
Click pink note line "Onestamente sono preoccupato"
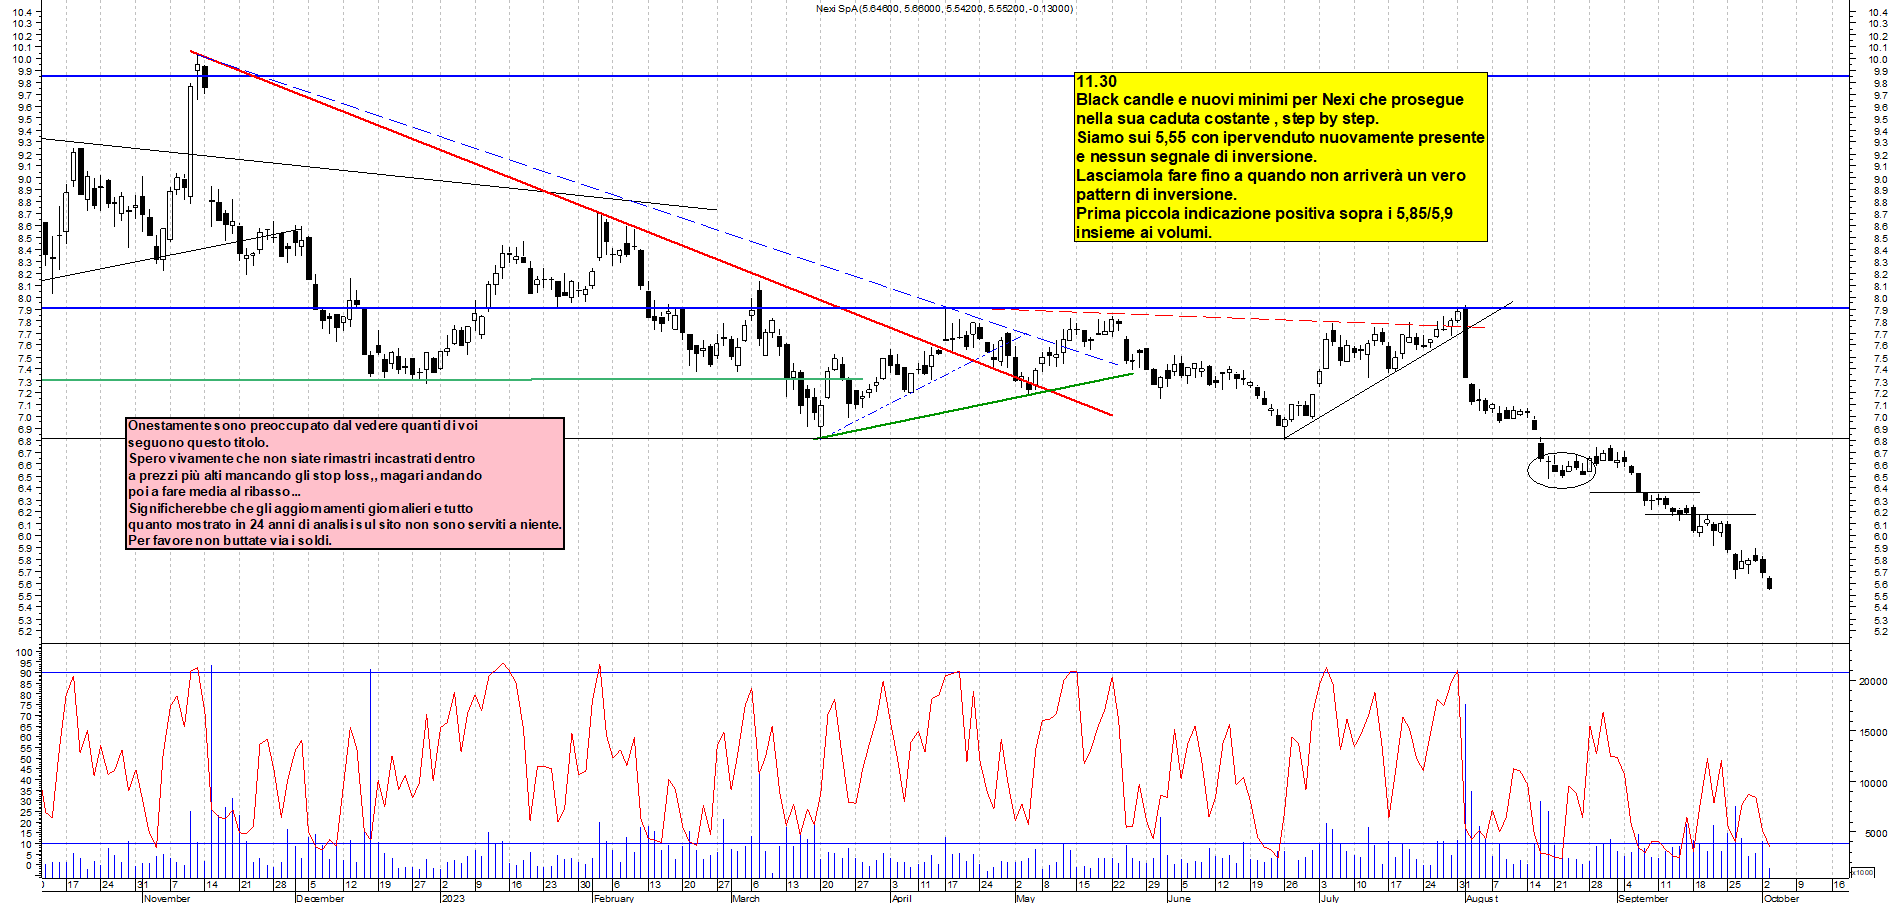(303, 426)
